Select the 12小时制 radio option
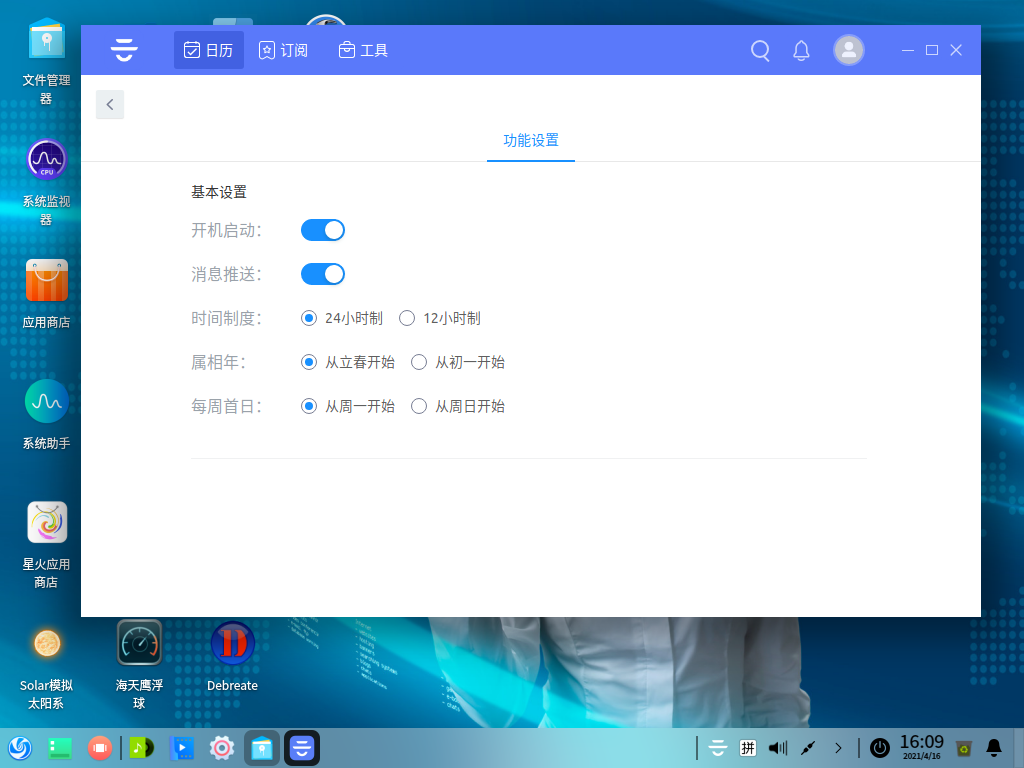The width and height of the screenshot is (1024, 768). (x=440, y=318)
